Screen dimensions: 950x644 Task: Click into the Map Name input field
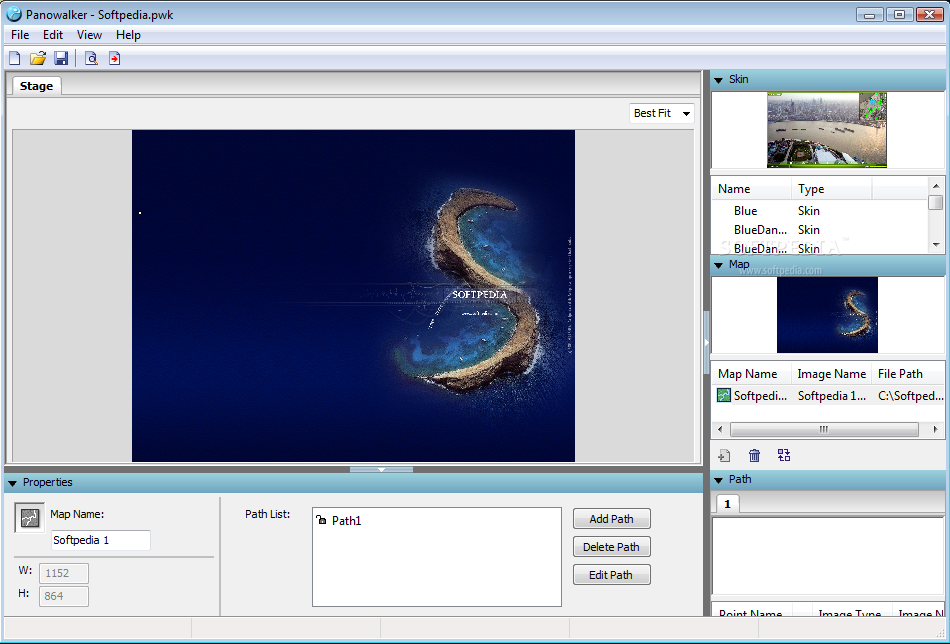[x=101, y=540]
